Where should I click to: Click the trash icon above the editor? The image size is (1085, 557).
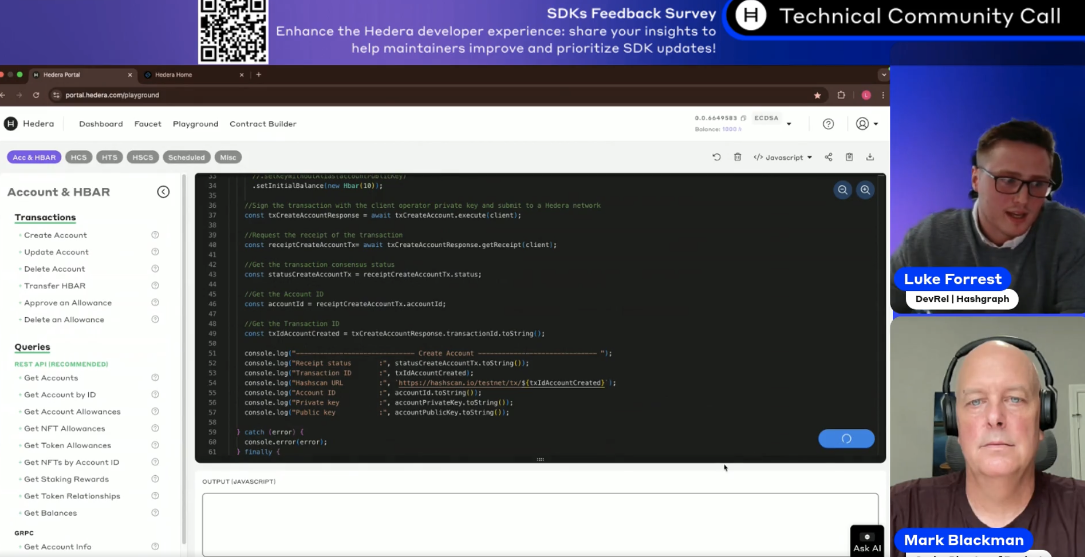pyautogui.click(x=737, y=157)
